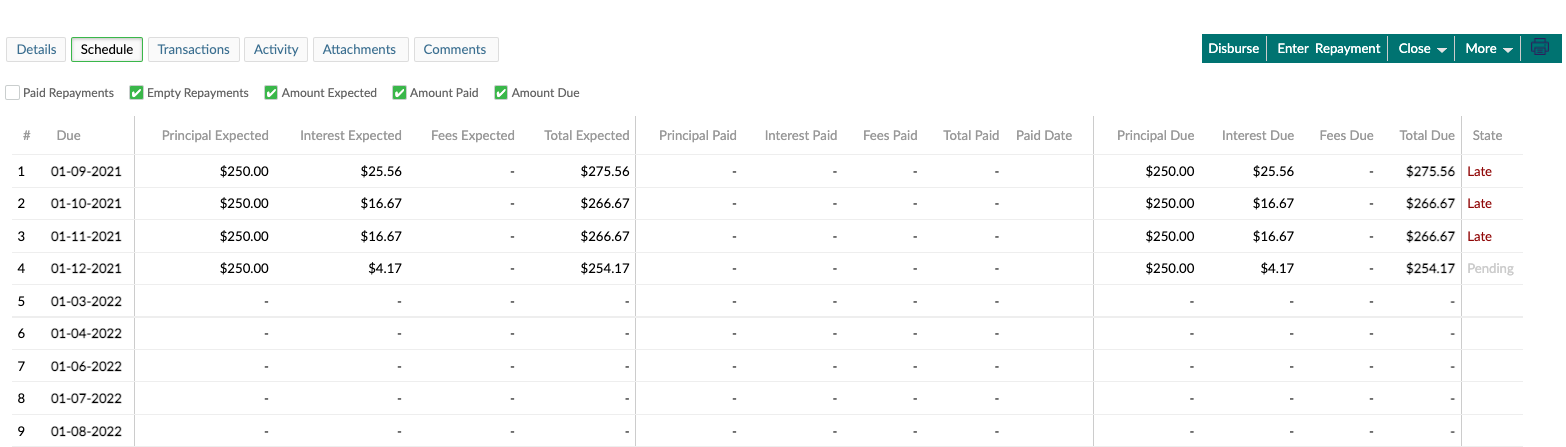Click Interest Due $16.67 for 01-11-2021
Screen dimensions: 1566x447
(1274, 236)
